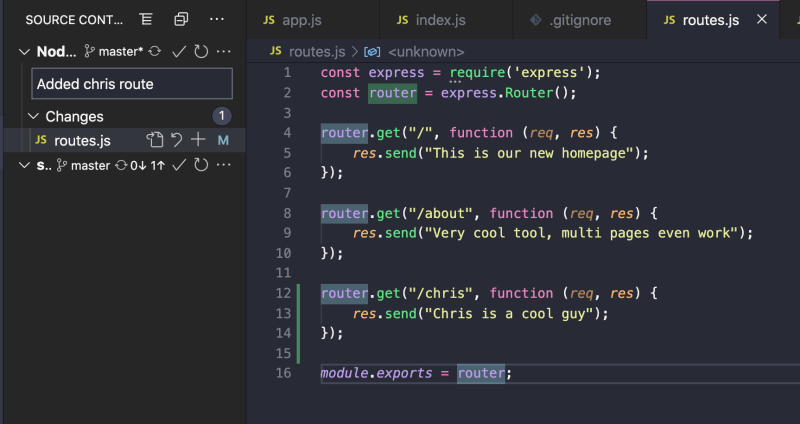Viewport: 800px width, 424px height.
Task: Switch to the app.js tab
Action: 313,20
